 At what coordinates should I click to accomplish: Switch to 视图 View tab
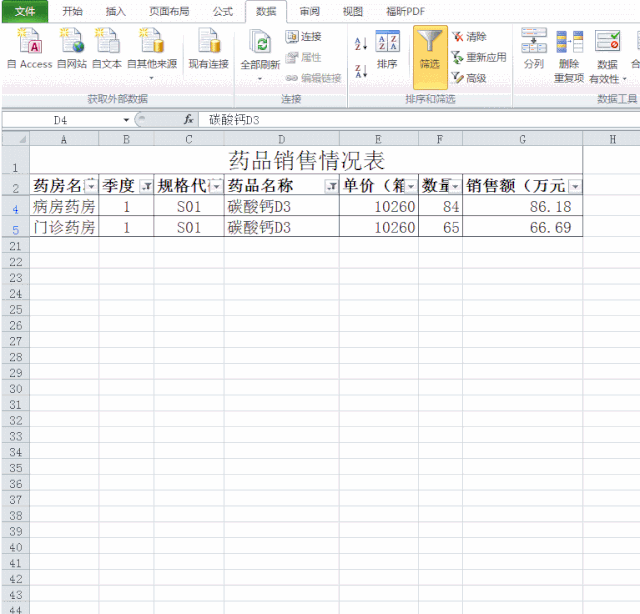point(353,11)
